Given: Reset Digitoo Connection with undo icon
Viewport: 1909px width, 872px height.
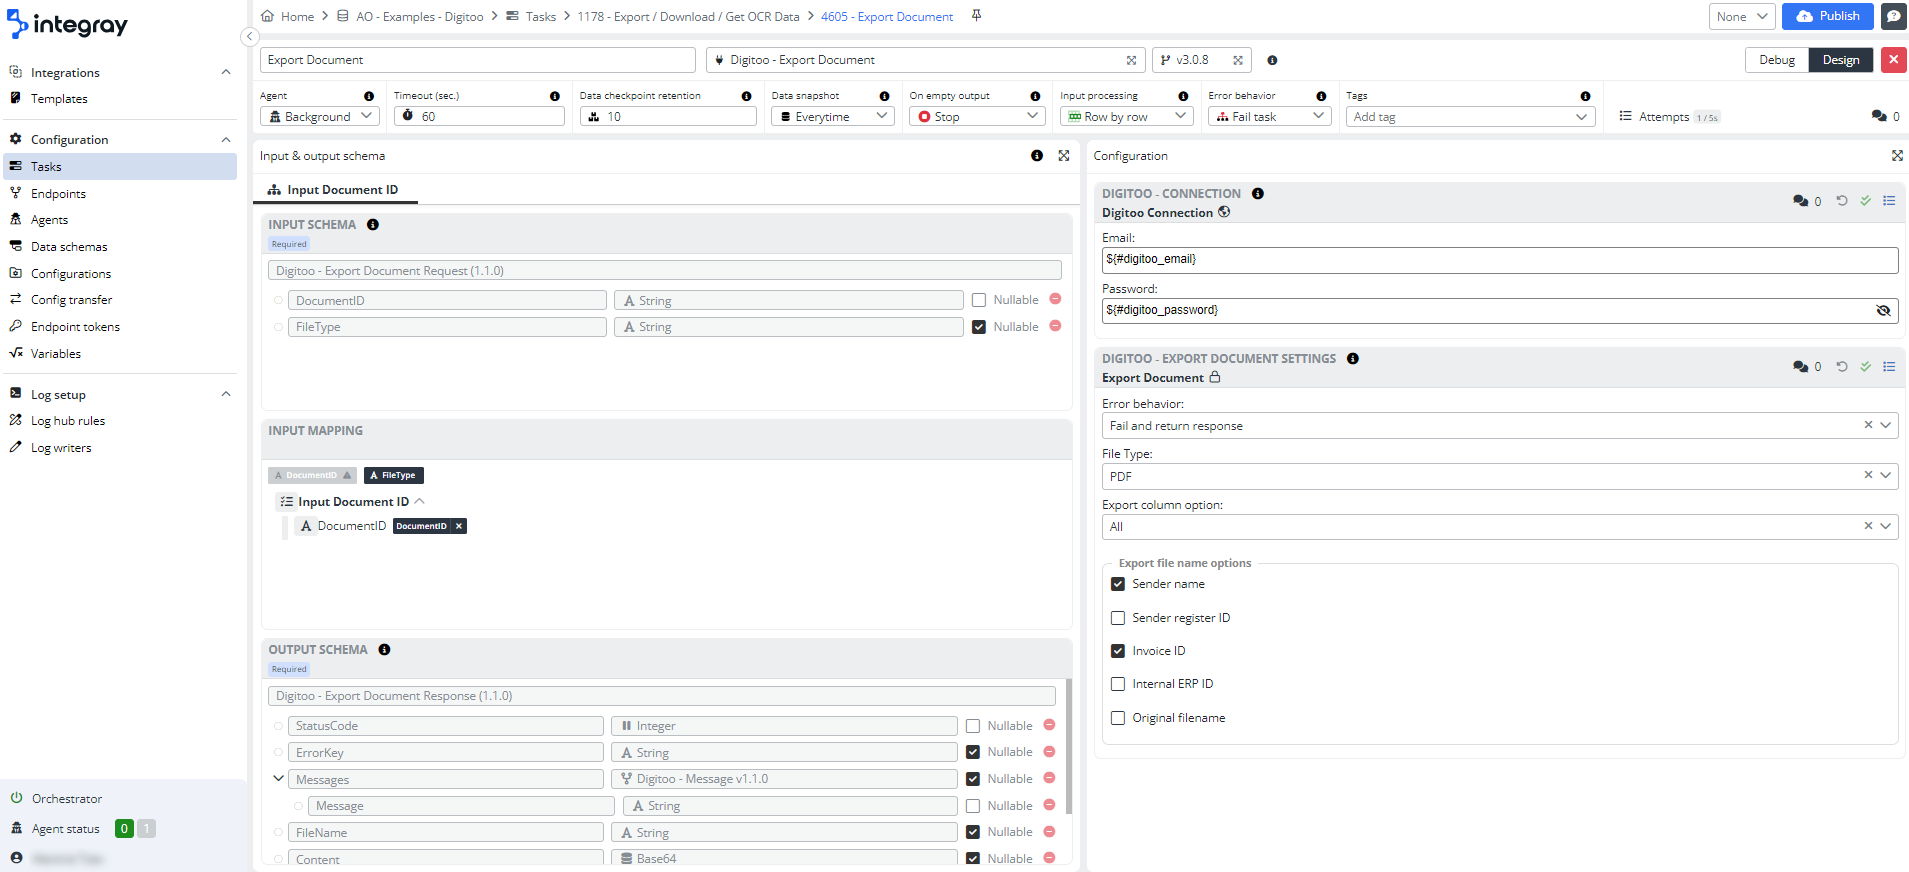Looking at the screenshot, I should click(1842, 201).
